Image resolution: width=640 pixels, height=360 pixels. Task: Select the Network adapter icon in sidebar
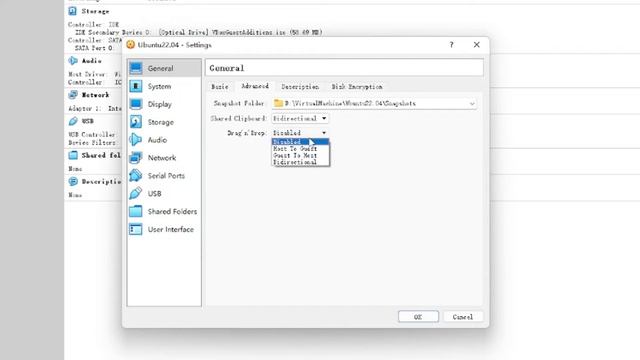click(136, 158)
